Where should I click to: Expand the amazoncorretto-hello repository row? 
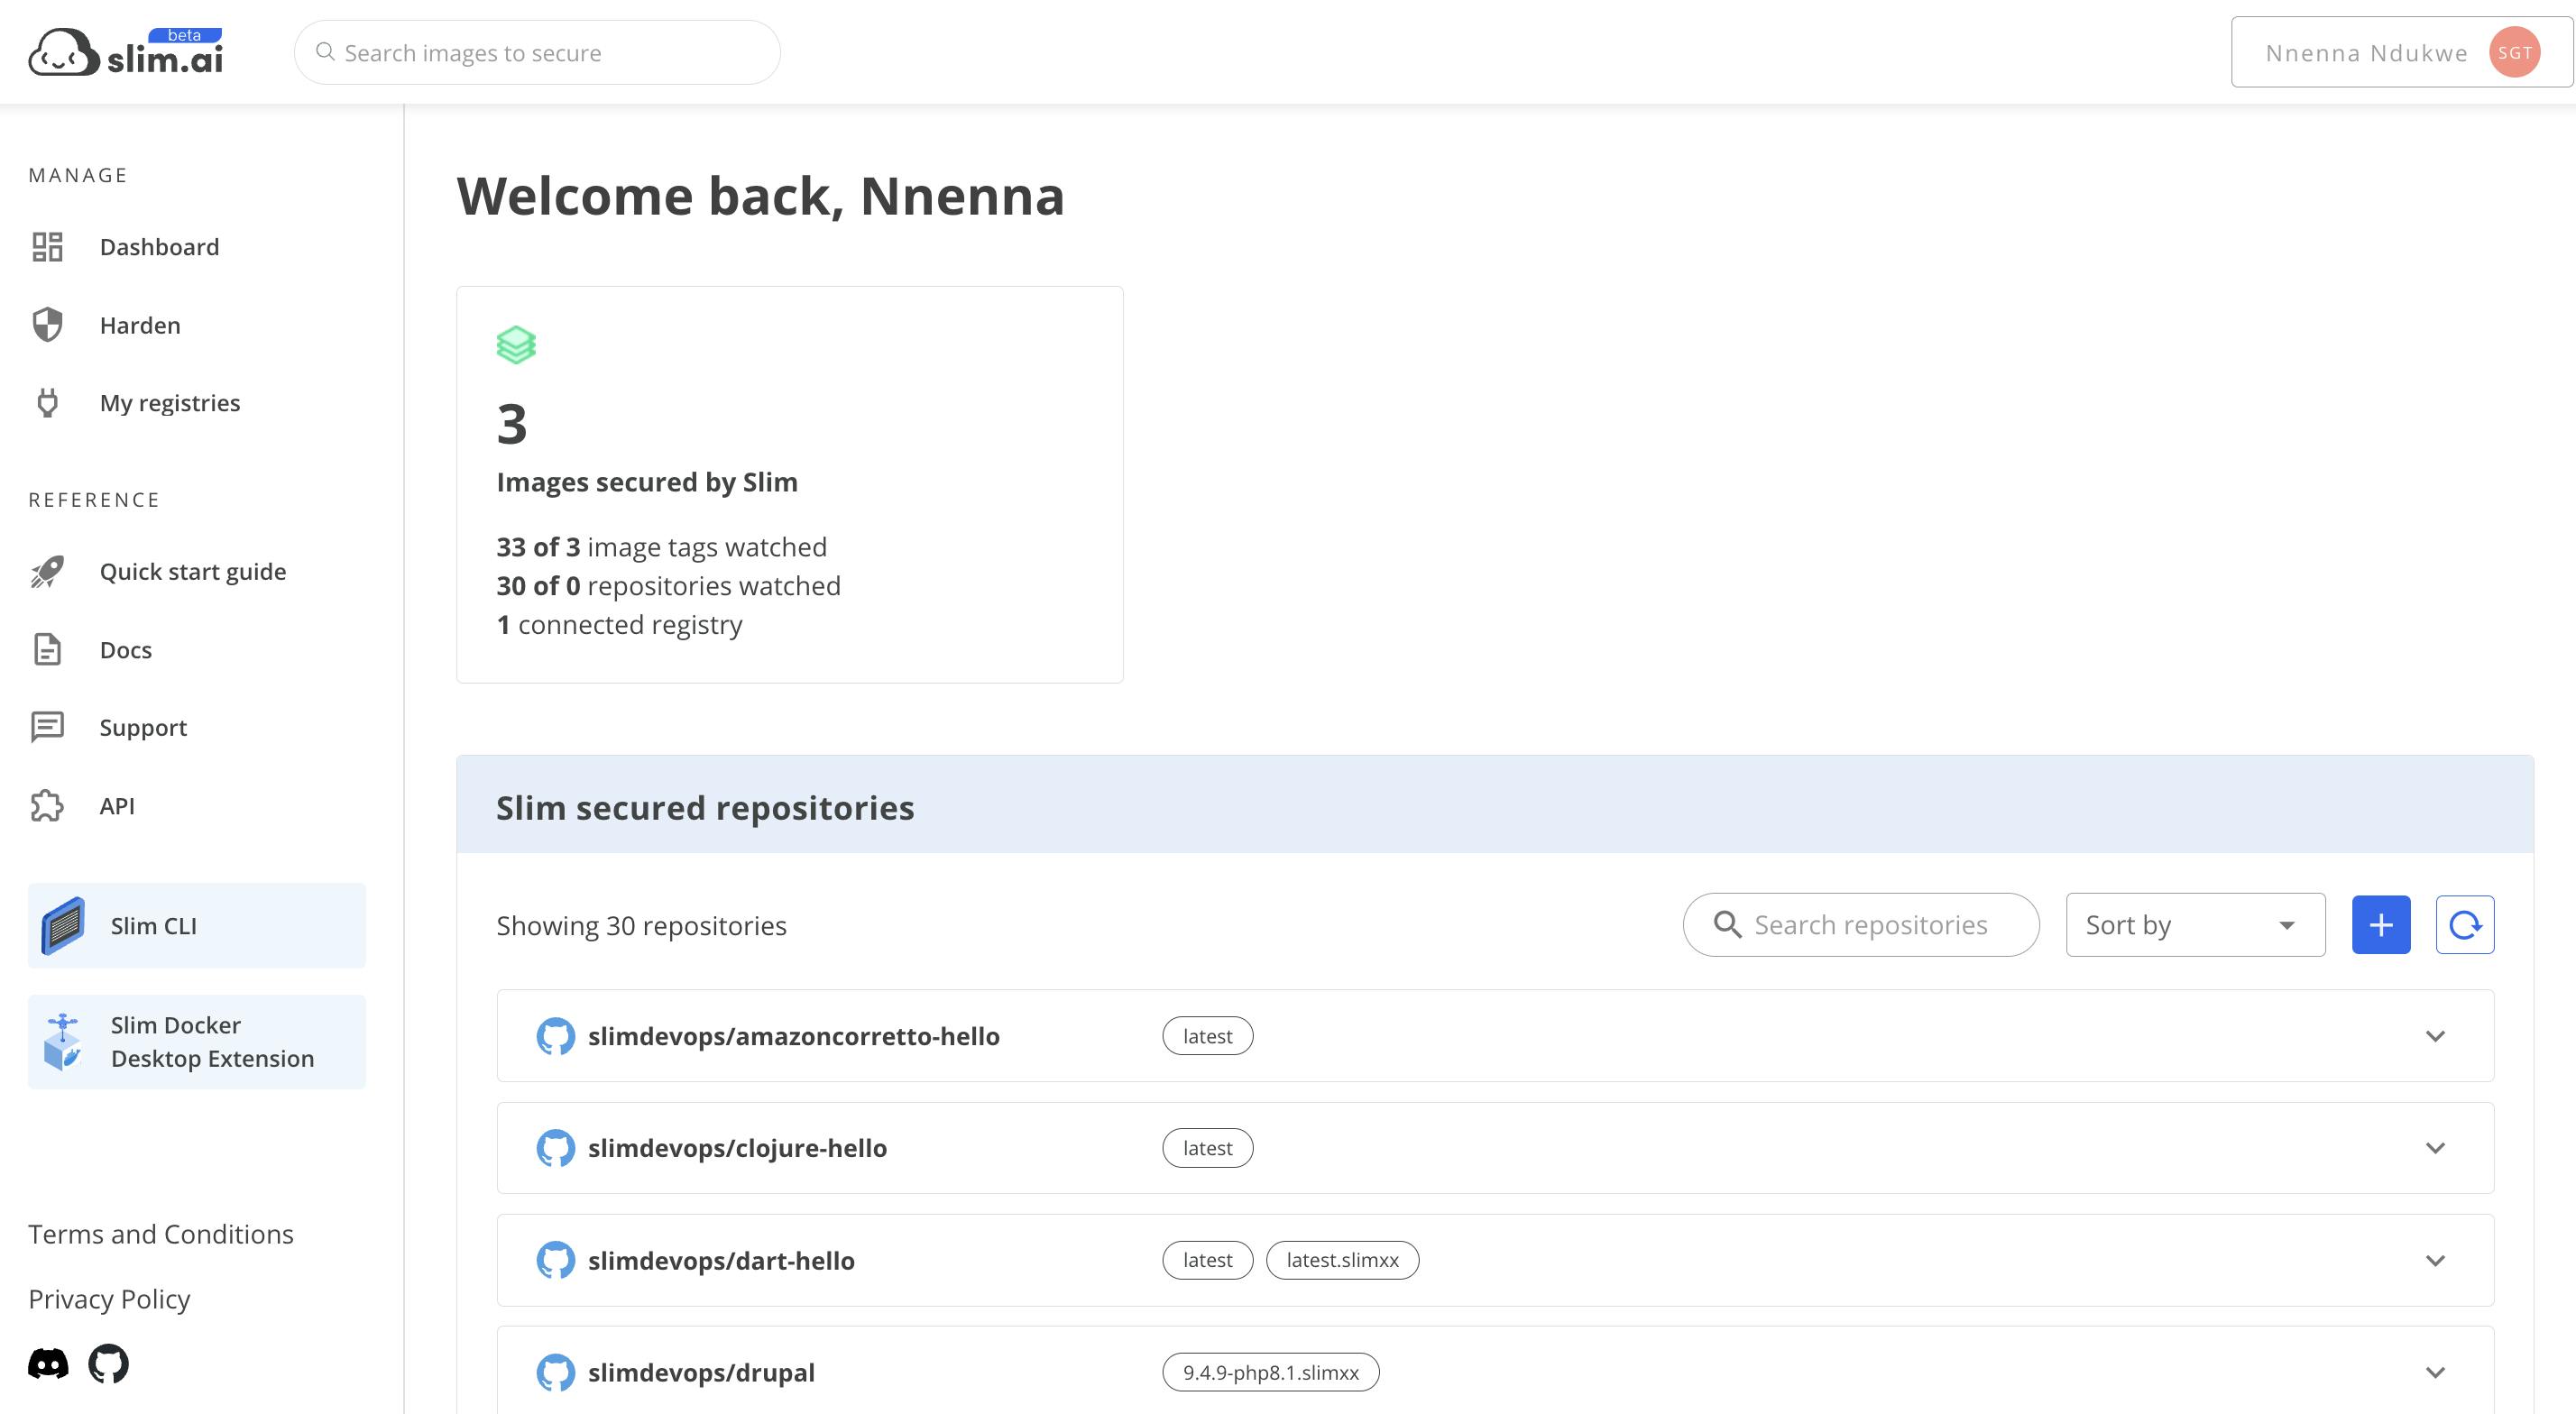pos(2435,1036)
